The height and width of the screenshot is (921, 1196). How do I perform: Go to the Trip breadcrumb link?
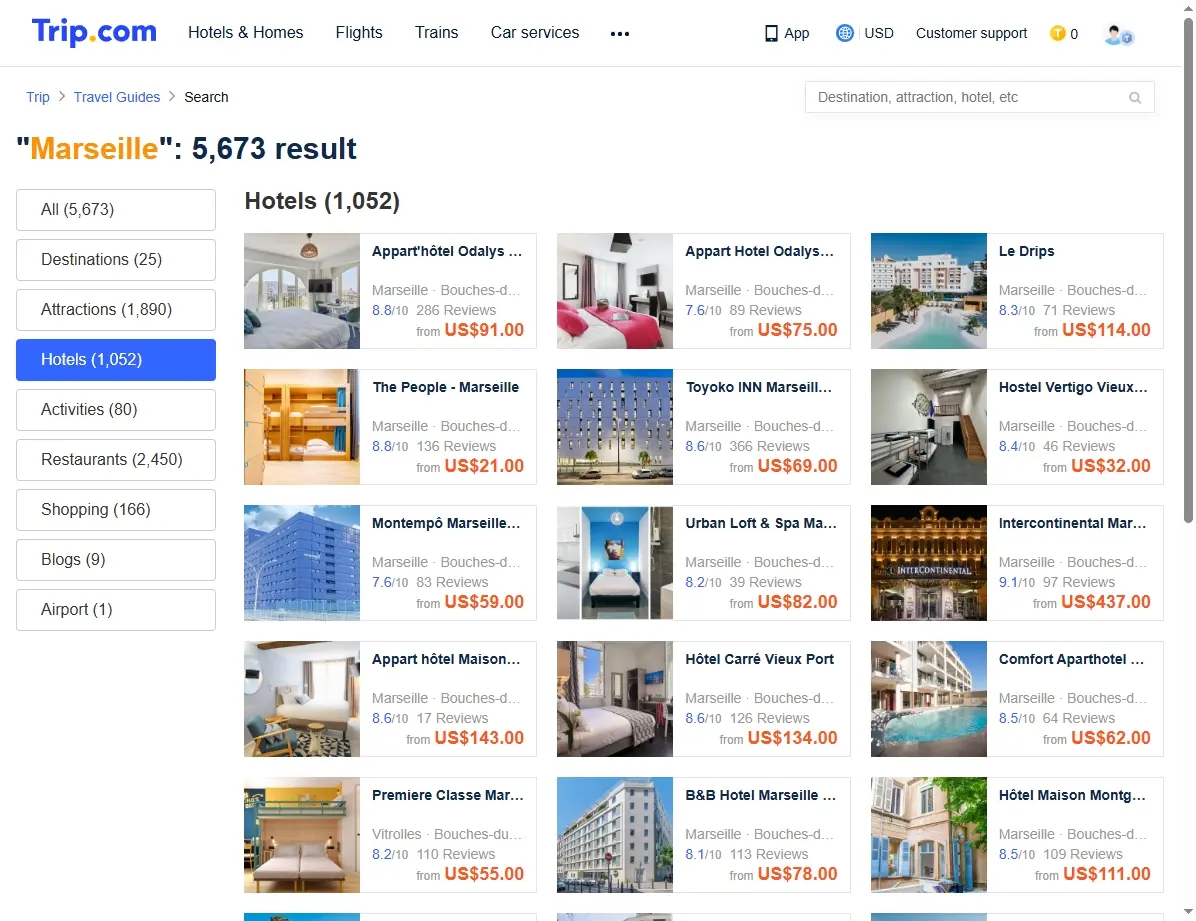(x=37, y=97)
